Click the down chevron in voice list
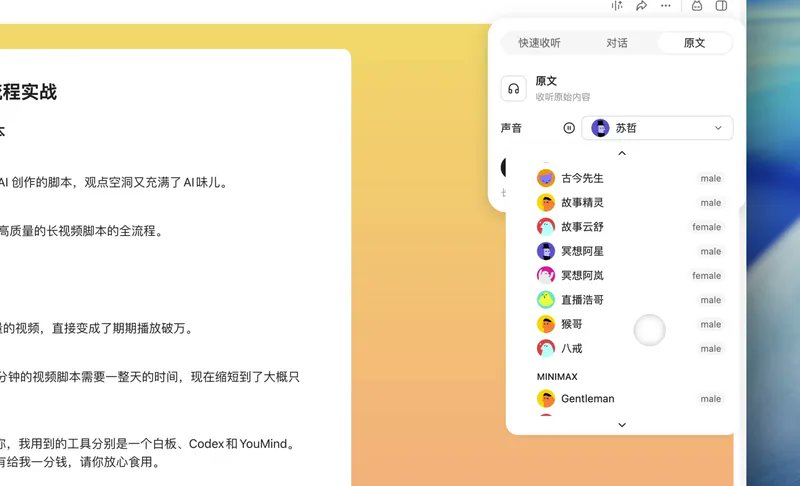This screenshot has width=800, height=486. point(622,424)
